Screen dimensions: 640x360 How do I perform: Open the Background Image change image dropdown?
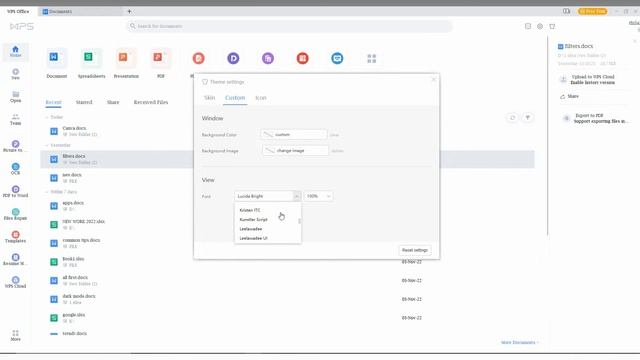295,151
